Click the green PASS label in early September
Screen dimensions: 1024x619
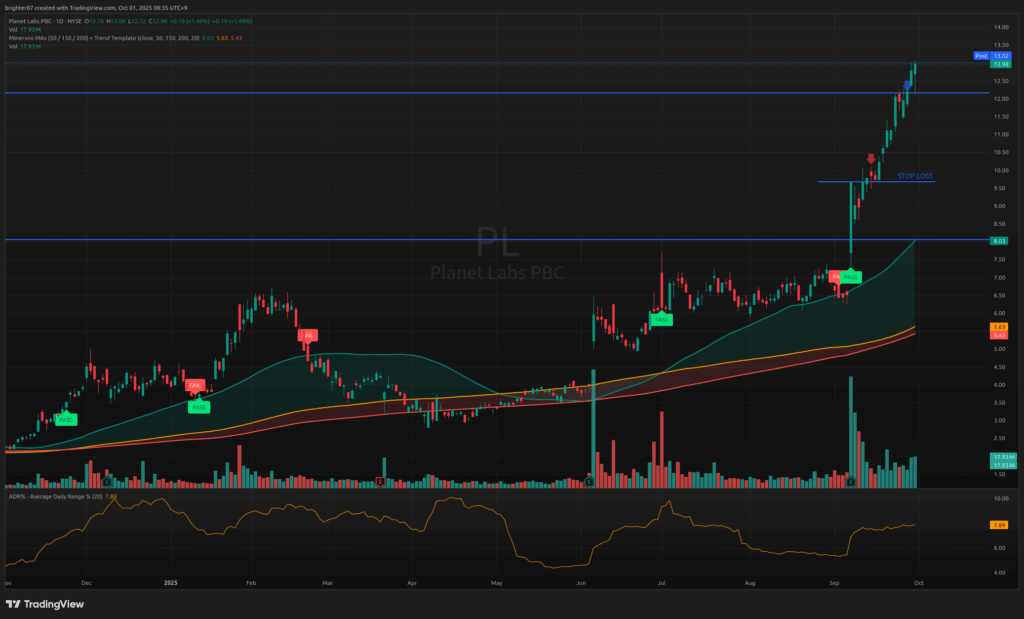(x=850, y=276)
